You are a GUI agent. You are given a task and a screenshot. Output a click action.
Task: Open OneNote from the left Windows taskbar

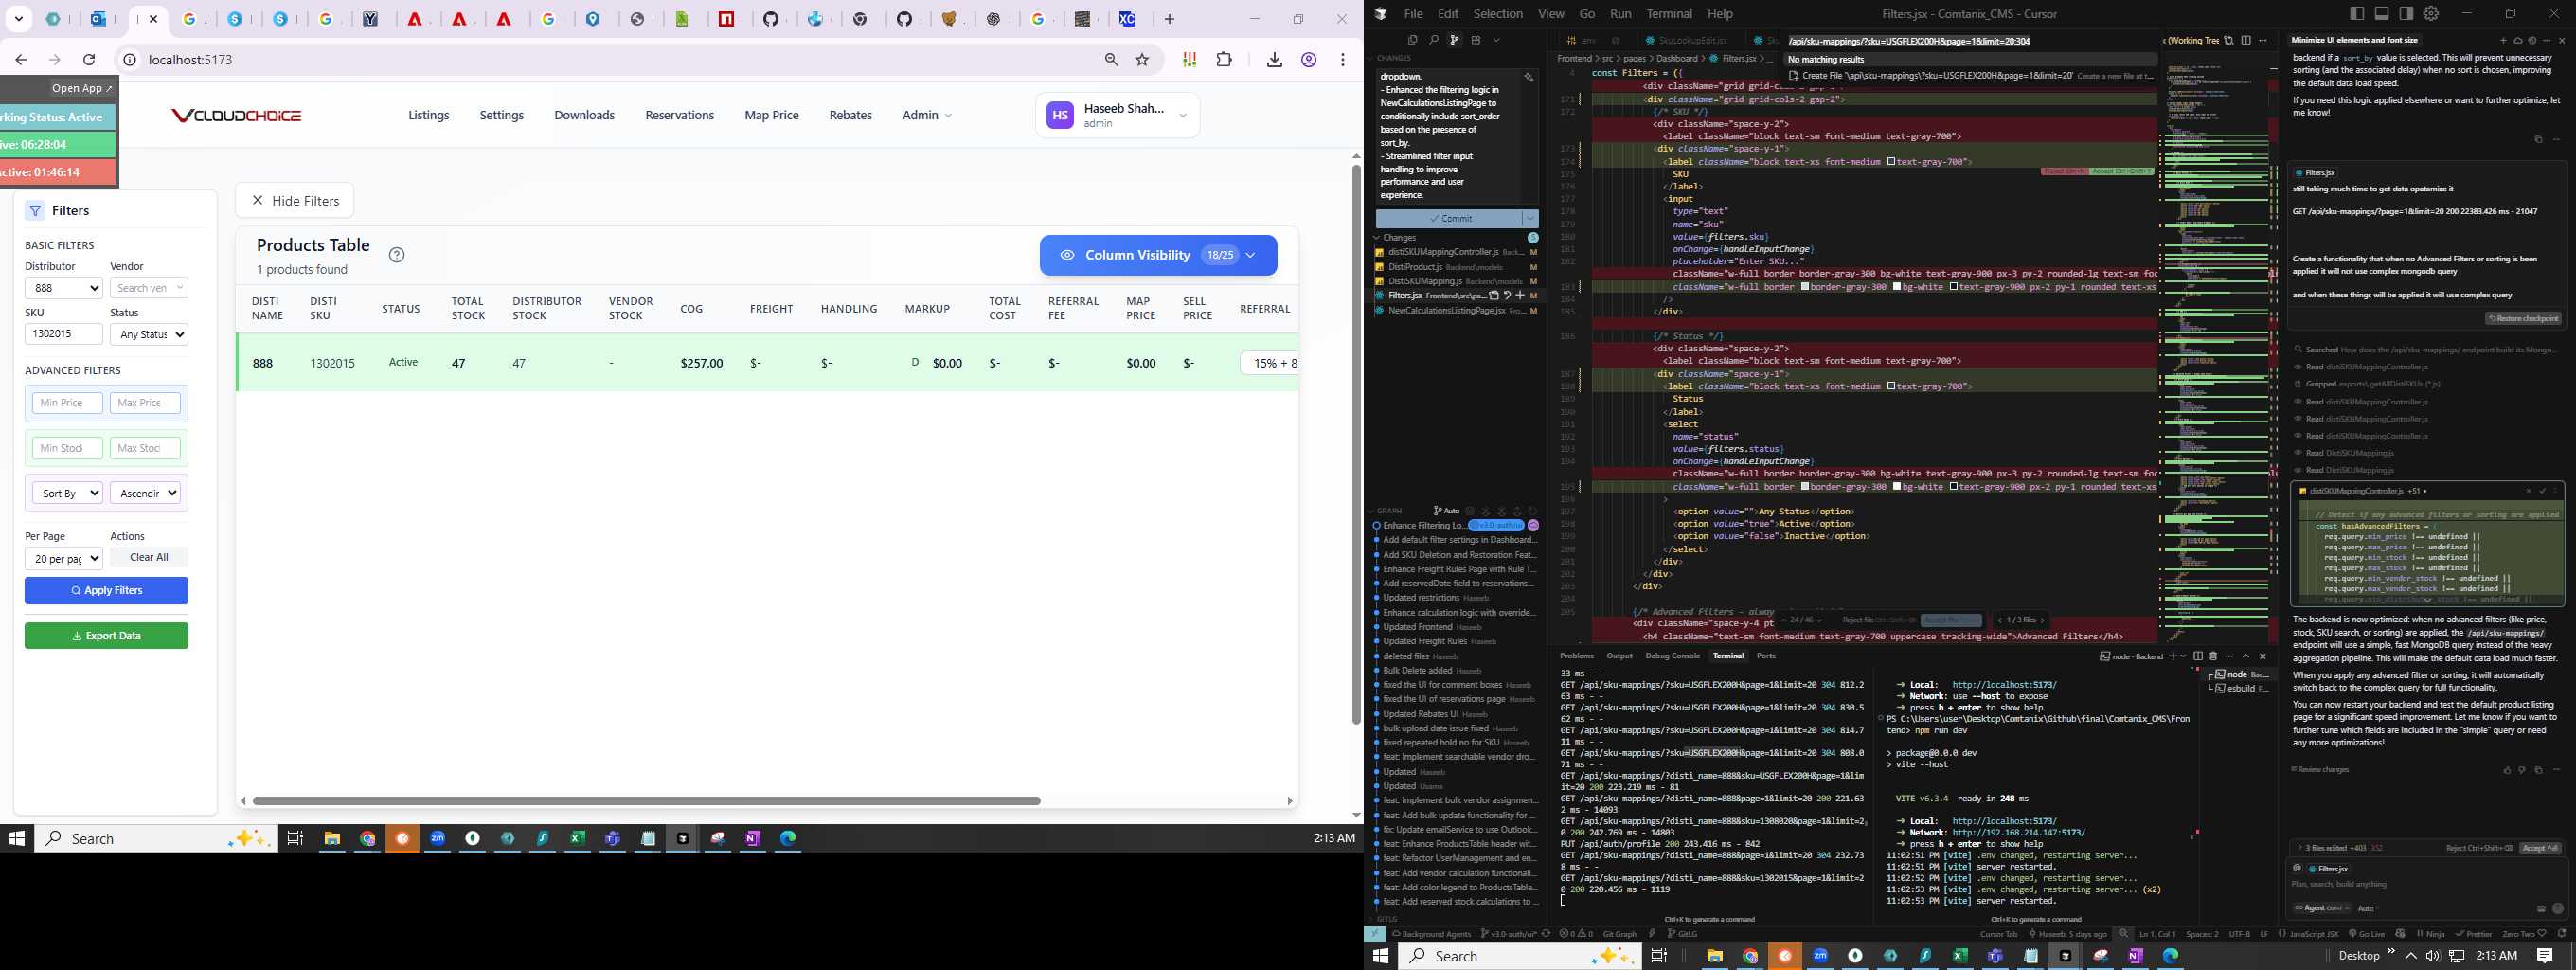point(753,839)
